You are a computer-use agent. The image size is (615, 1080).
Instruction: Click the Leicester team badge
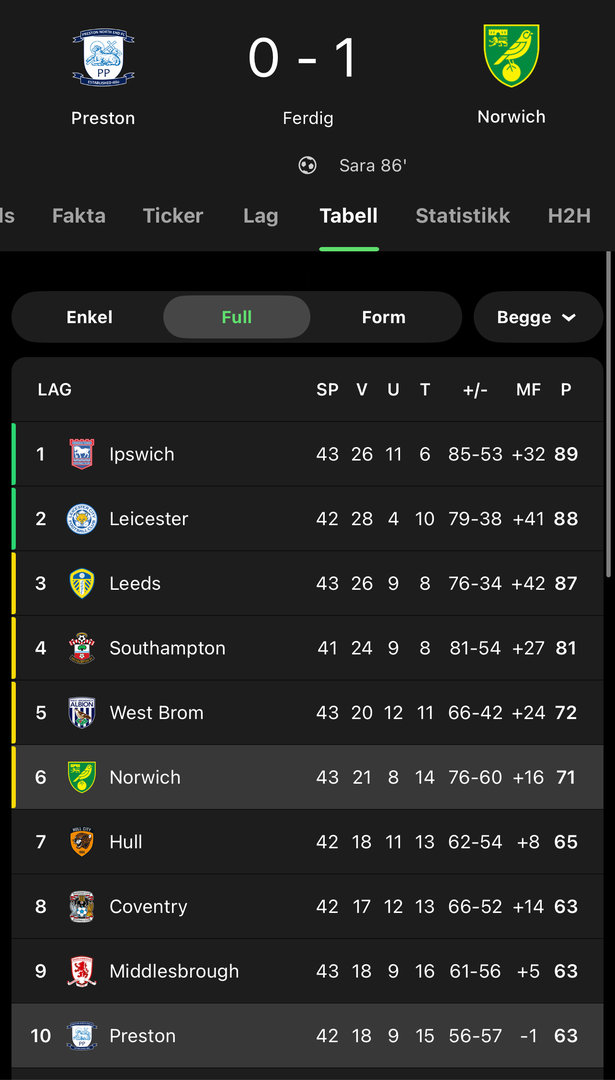click(82, 519)
